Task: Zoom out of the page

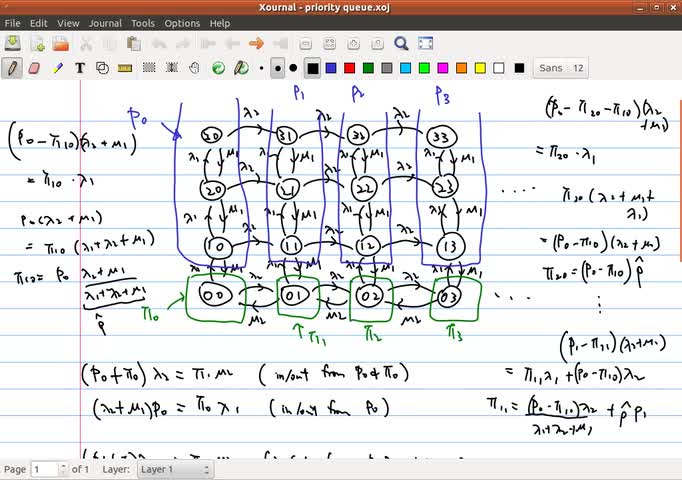Action: [x=306, y=43]
